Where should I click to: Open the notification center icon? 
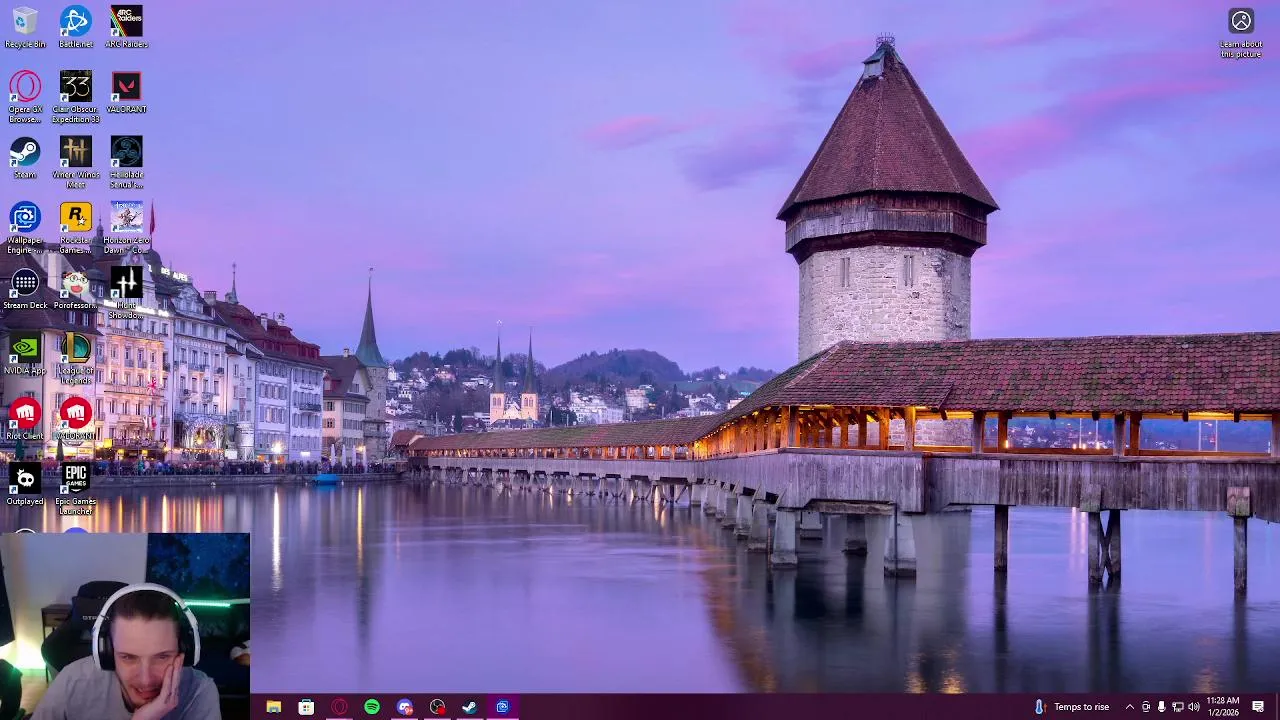(x=1258, y=707)
